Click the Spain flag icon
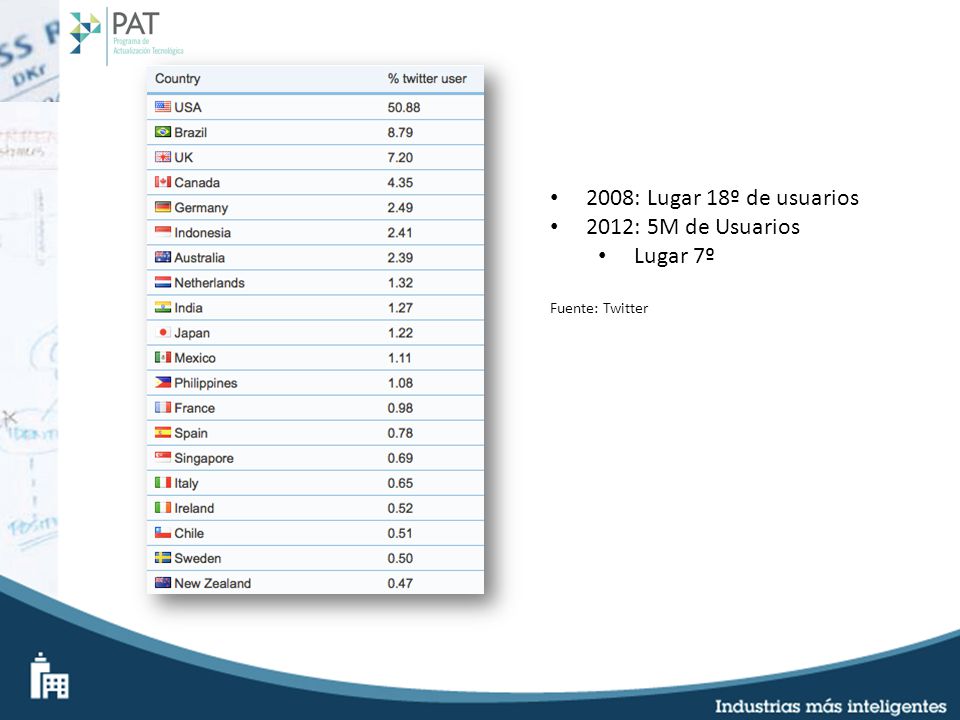The height and width of the screenshot is (720, 960). point(163,433)
